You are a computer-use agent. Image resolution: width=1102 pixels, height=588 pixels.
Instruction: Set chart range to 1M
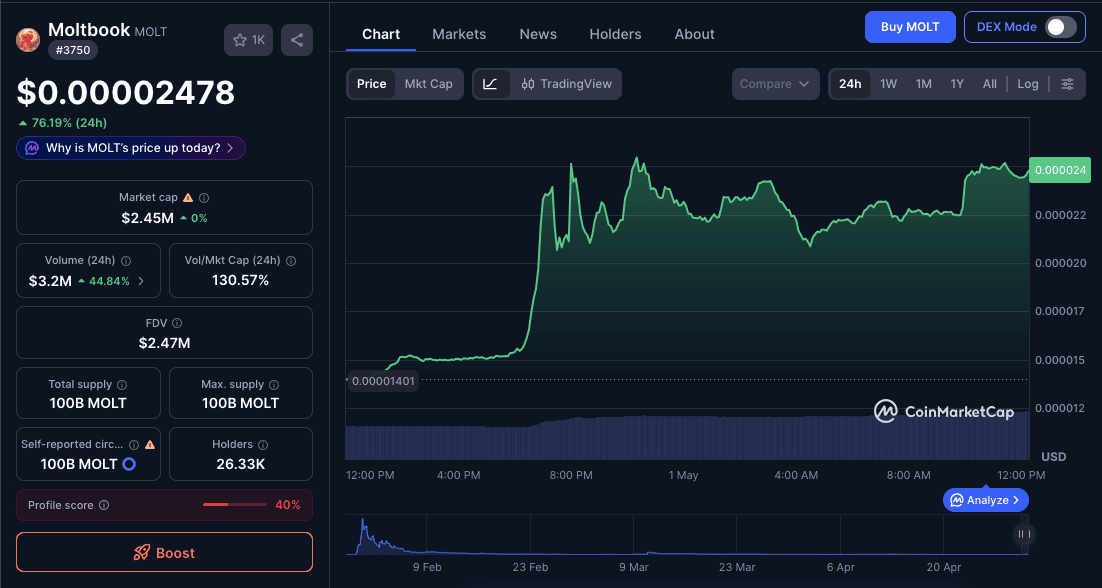(x=923, y=84)
